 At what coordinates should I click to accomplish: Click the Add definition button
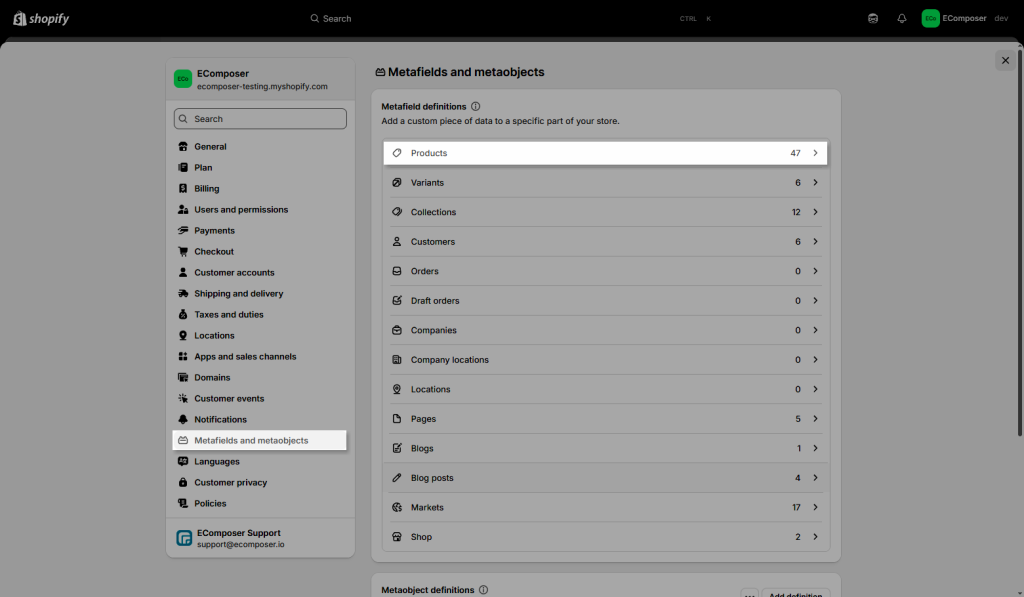click(x=795, y=593)
